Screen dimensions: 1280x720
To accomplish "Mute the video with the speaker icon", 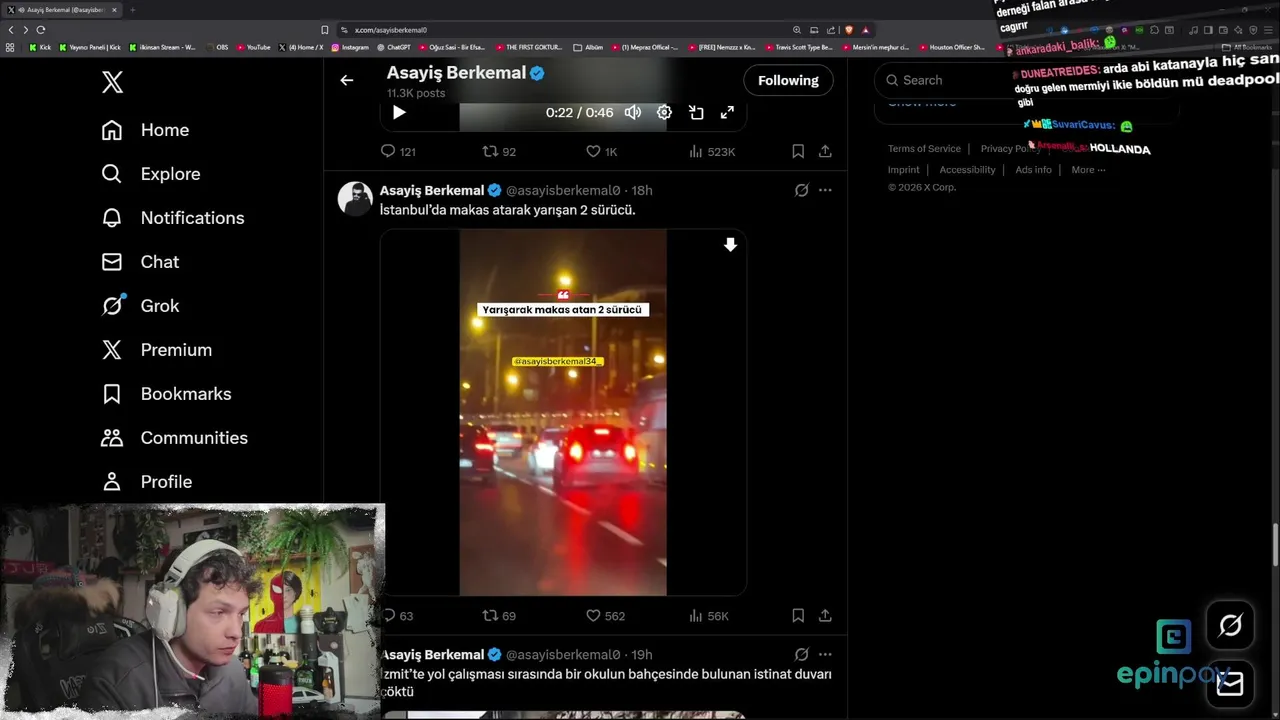I will click(633, 112).
